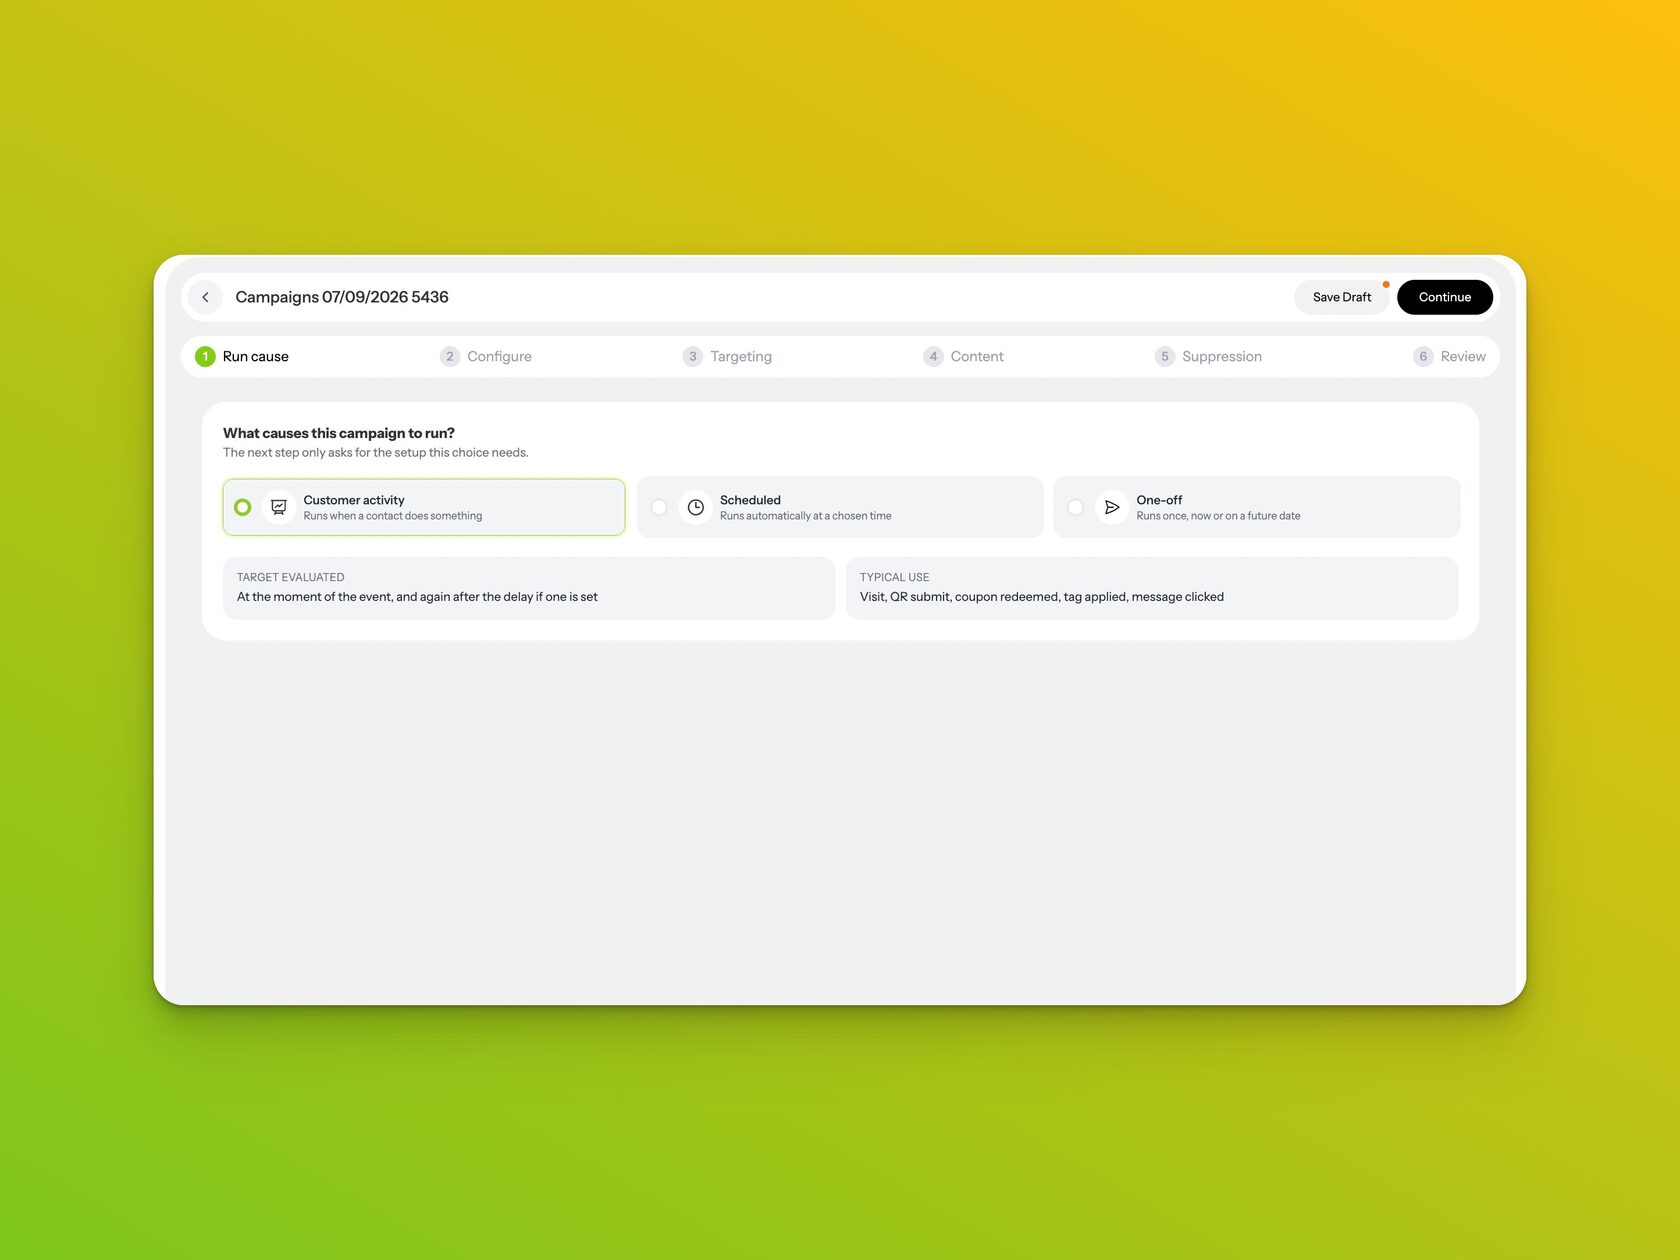Open the Run cause step
Viewport: 1680px width, 1260px height.
pos(242,356)
